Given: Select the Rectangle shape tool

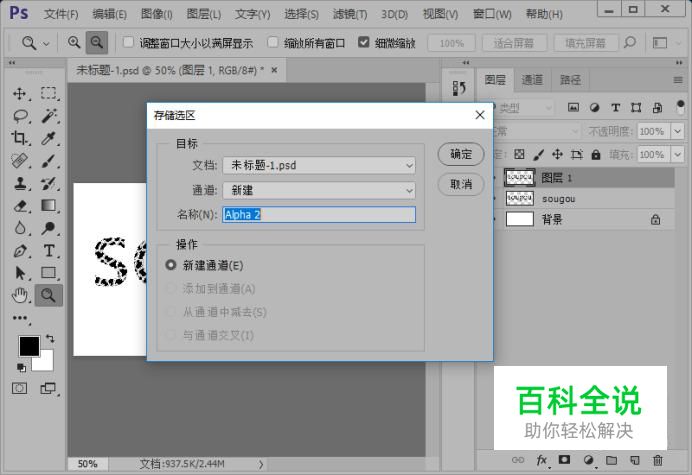Looking at the screenshot, I should click(49, 273).
